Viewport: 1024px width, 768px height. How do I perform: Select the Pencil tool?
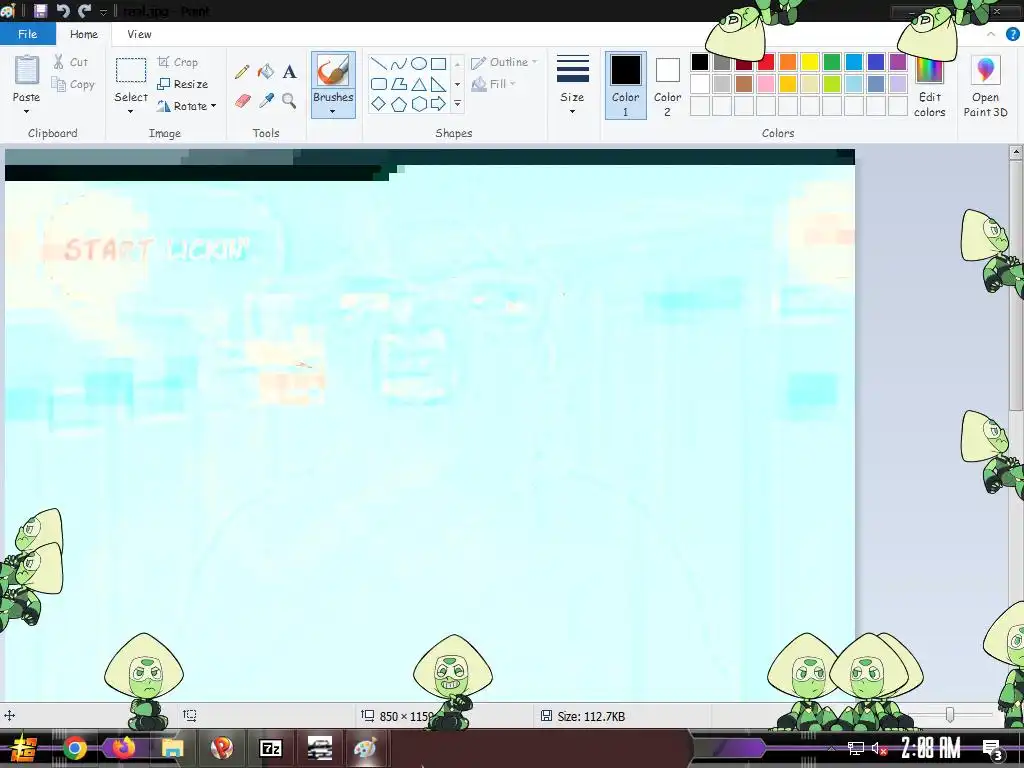tap(242, 71)
